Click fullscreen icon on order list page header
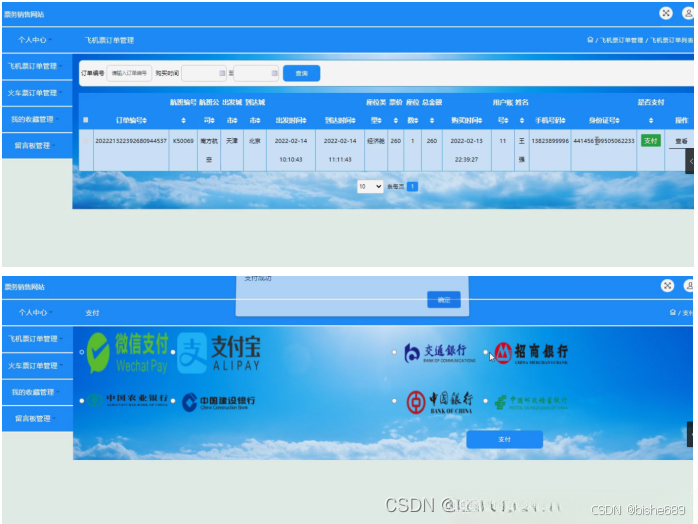This screenshot has width=698, height=524. [666, 13]
